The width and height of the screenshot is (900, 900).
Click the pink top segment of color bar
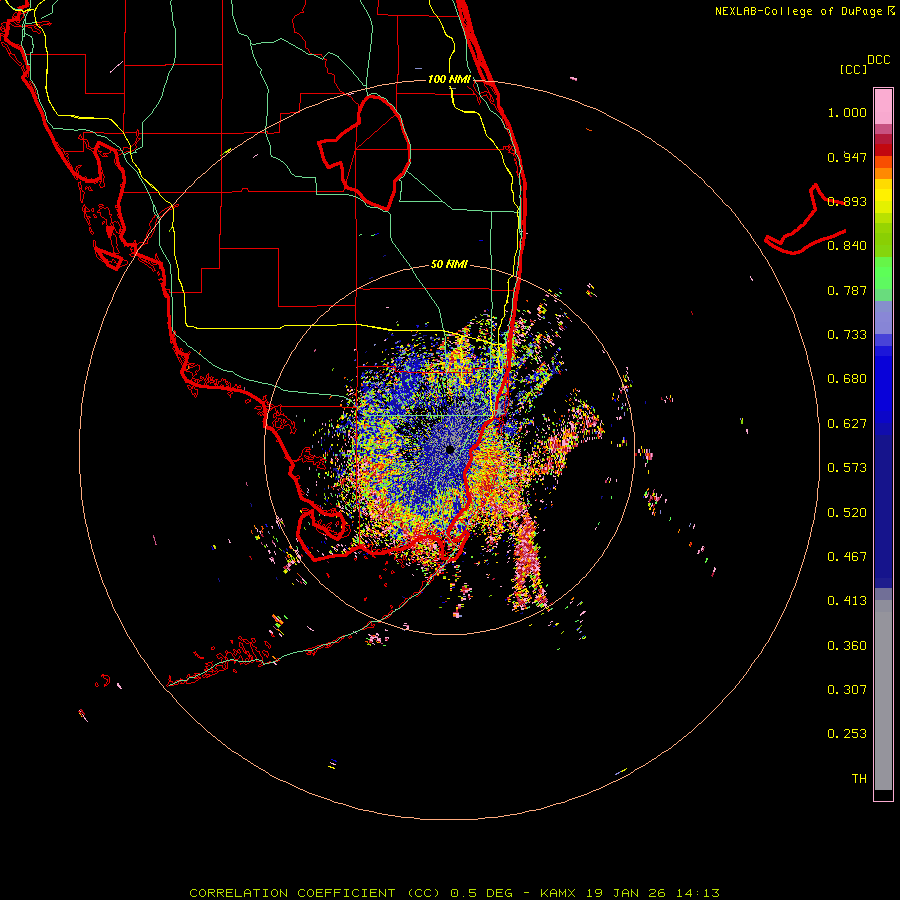coord(883,107)
